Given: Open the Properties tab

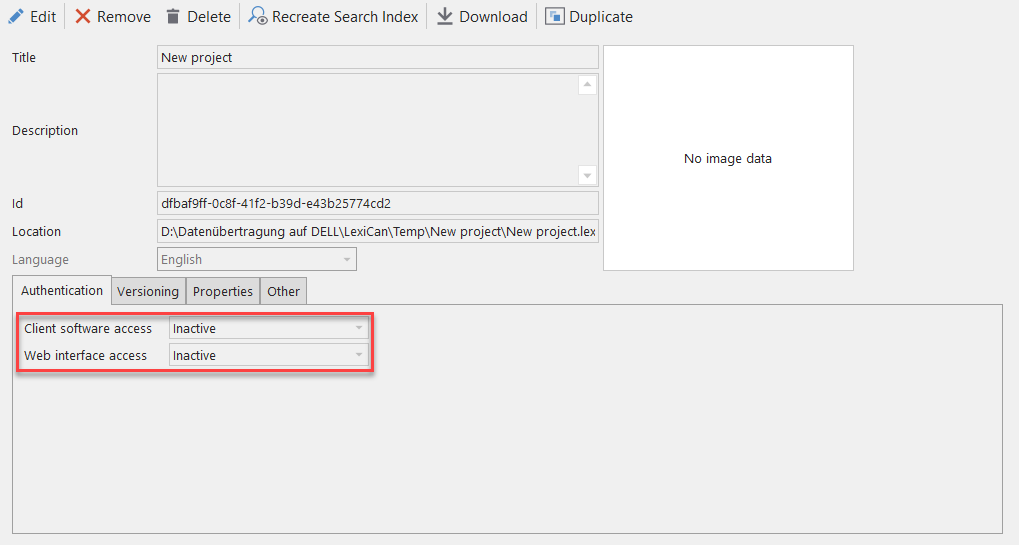Looking at the screenshot, I should tap(222, 291).
